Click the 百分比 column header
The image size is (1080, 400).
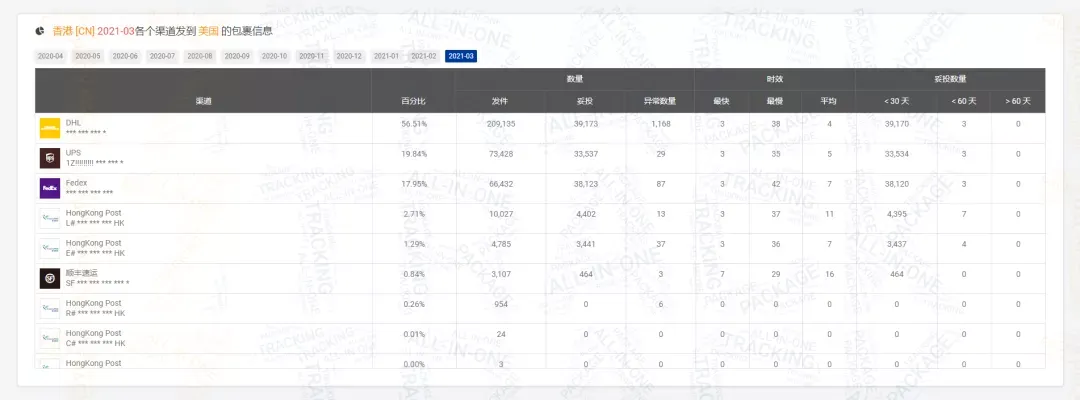click(x=413, y=101)
